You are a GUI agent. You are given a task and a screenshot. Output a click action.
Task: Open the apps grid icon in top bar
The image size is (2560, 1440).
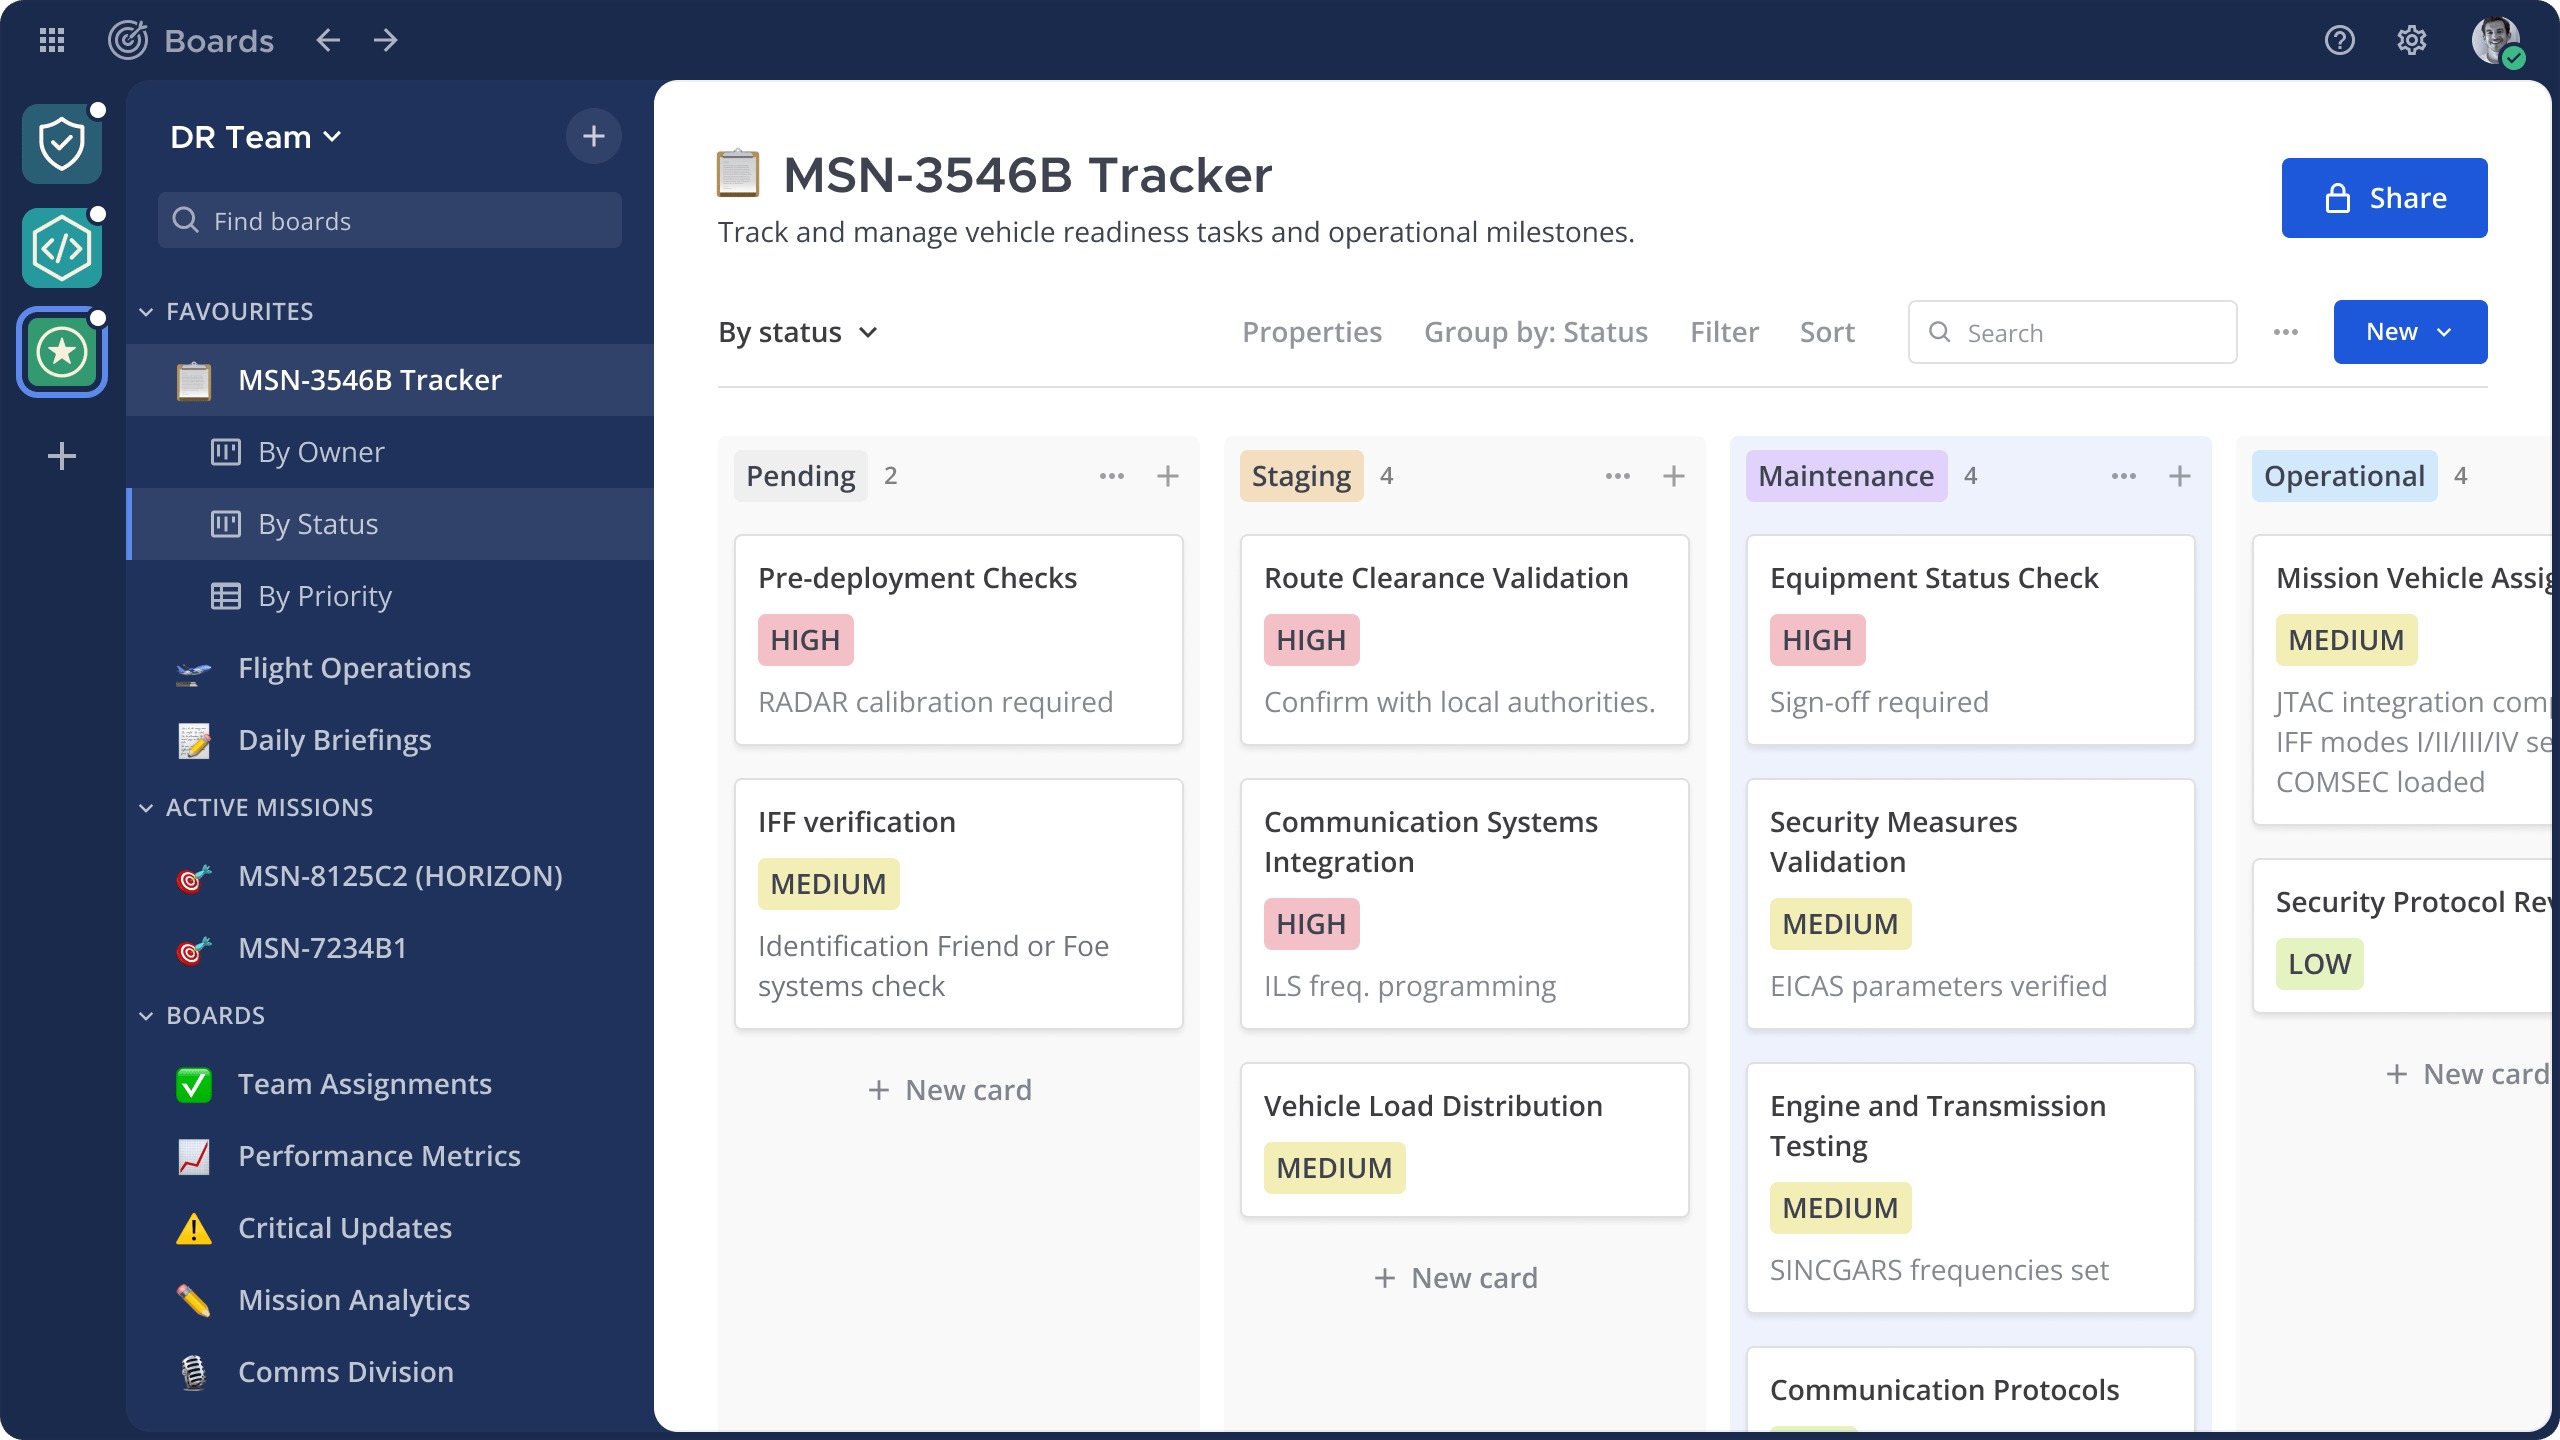pos(52,40)
